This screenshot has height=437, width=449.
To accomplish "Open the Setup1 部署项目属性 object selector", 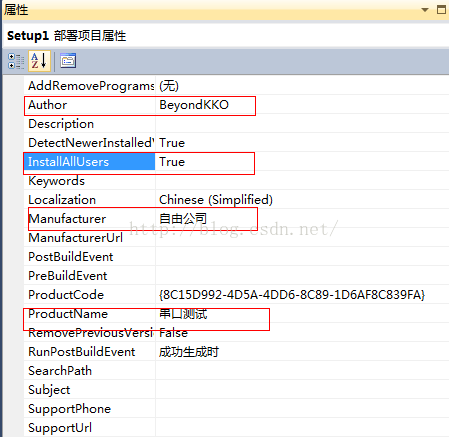I will click(x=226, y=35).
